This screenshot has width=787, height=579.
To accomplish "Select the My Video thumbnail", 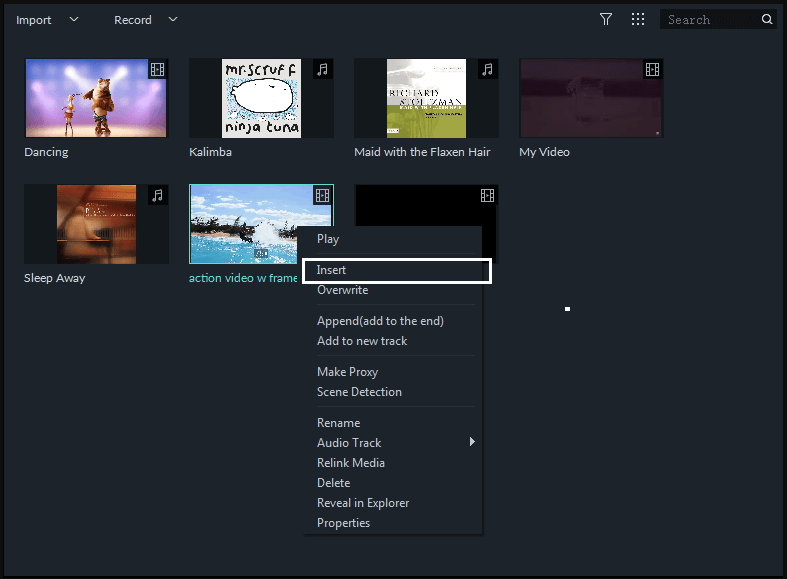I will 591,98.
